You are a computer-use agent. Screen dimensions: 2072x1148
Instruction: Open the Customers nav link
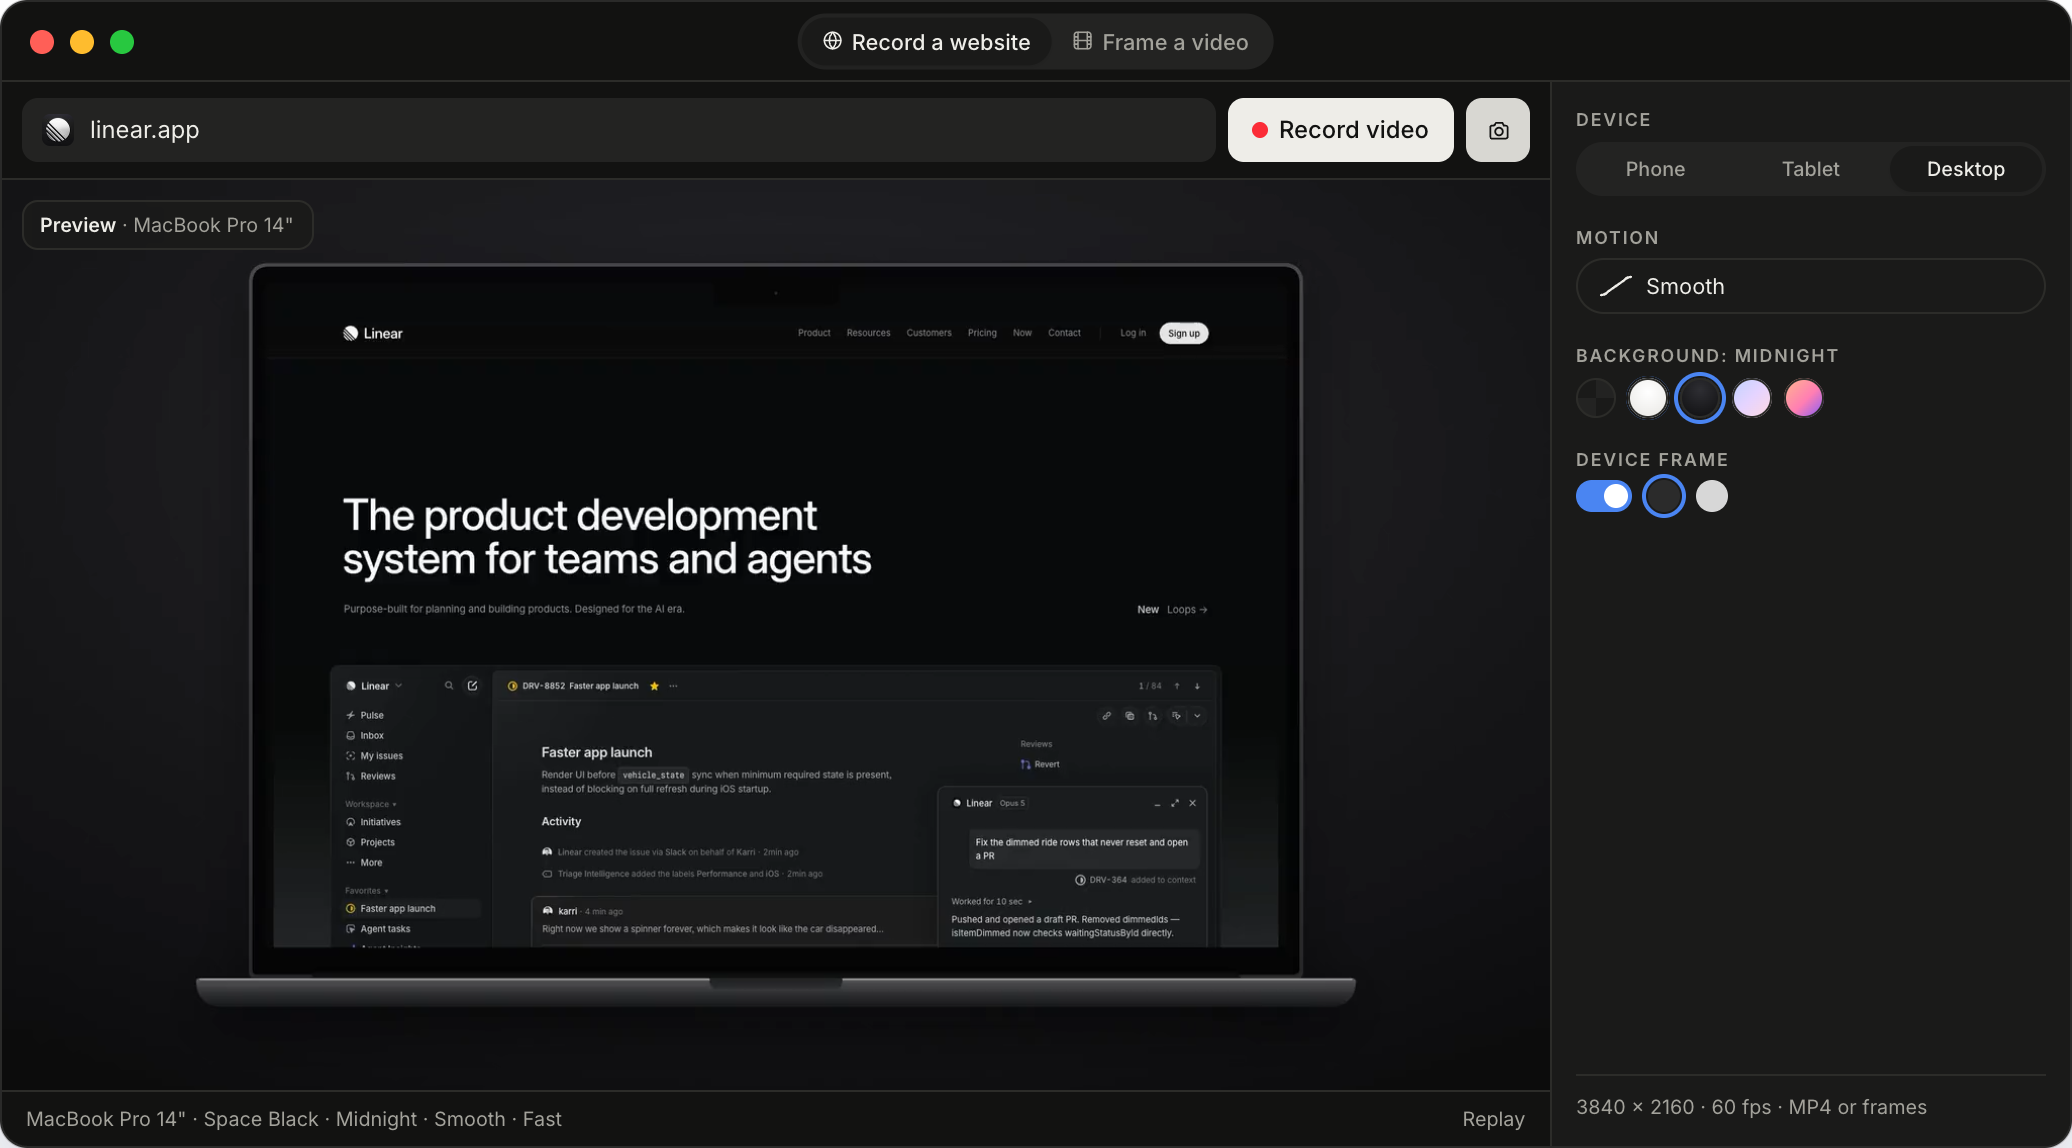pos(928,333)
